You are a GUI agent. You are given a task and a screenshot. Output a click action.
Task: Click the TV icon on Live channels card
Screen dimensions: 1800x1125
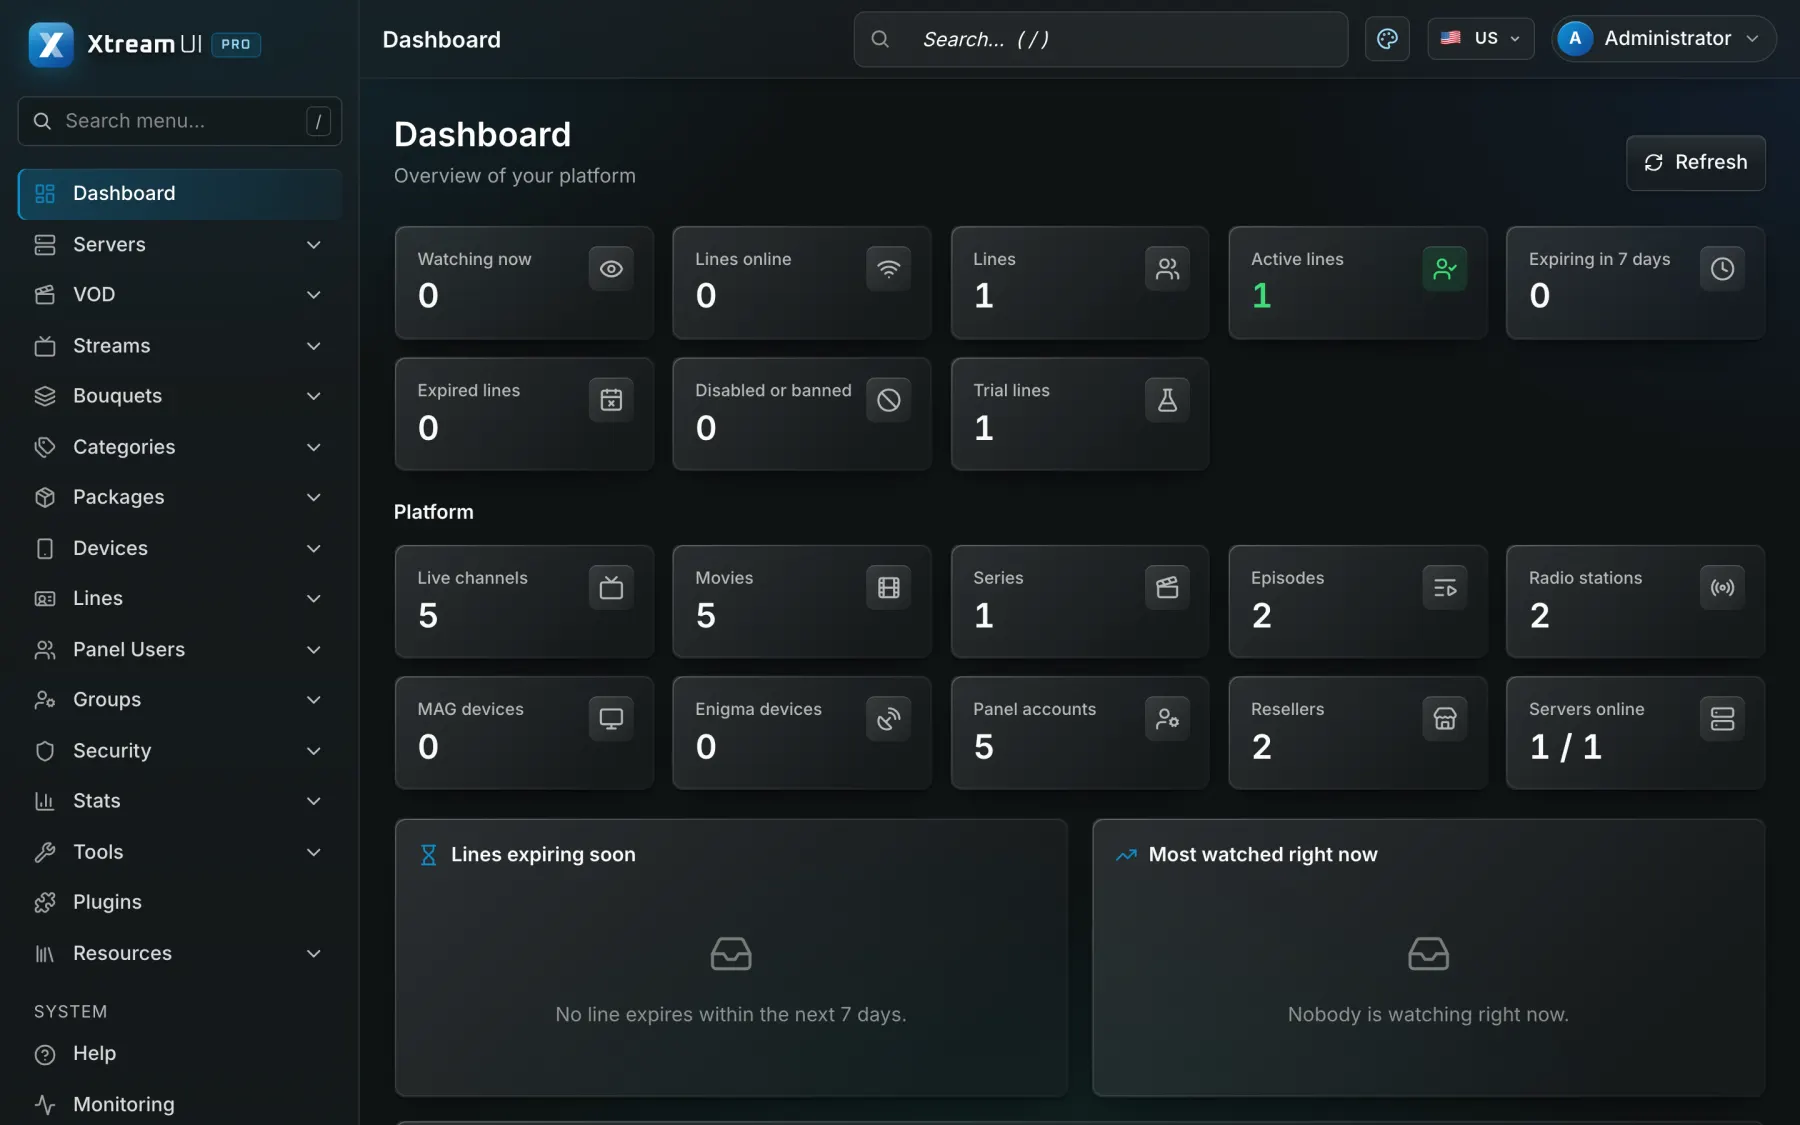point(611,588)
